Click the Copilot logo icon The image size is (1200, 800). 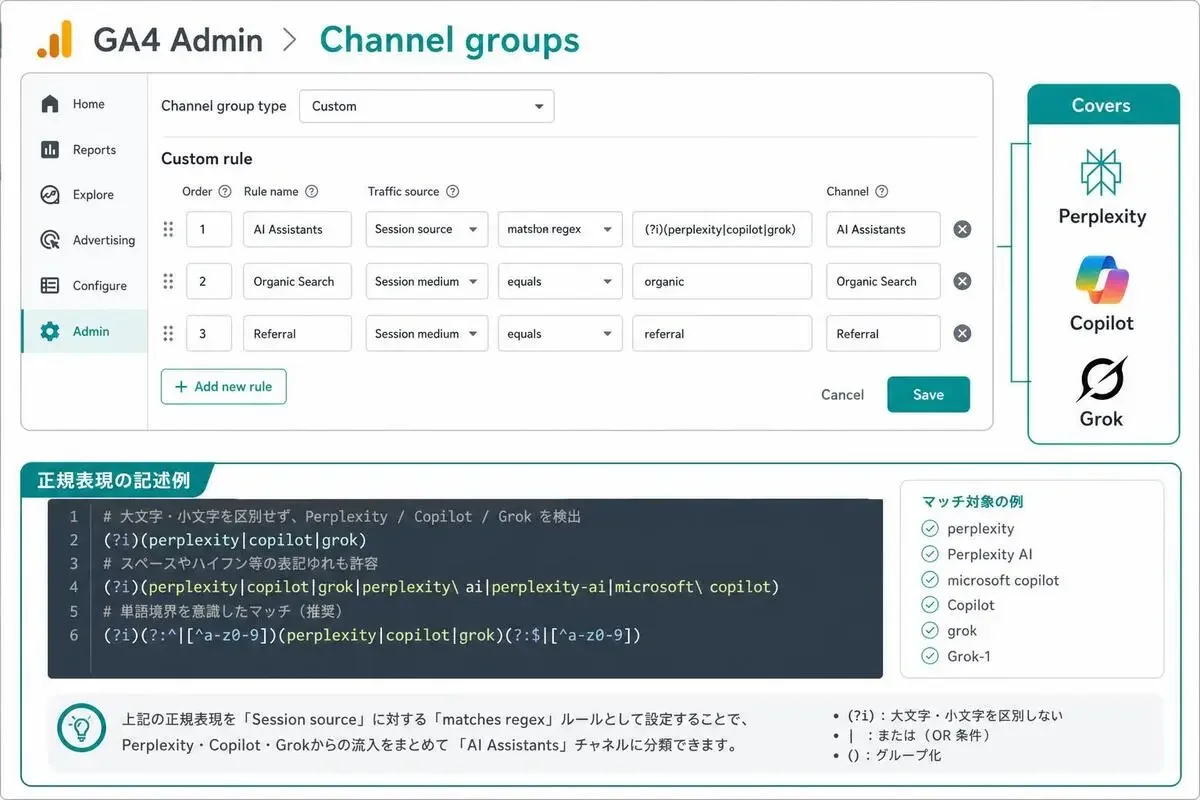point(1101,281)
